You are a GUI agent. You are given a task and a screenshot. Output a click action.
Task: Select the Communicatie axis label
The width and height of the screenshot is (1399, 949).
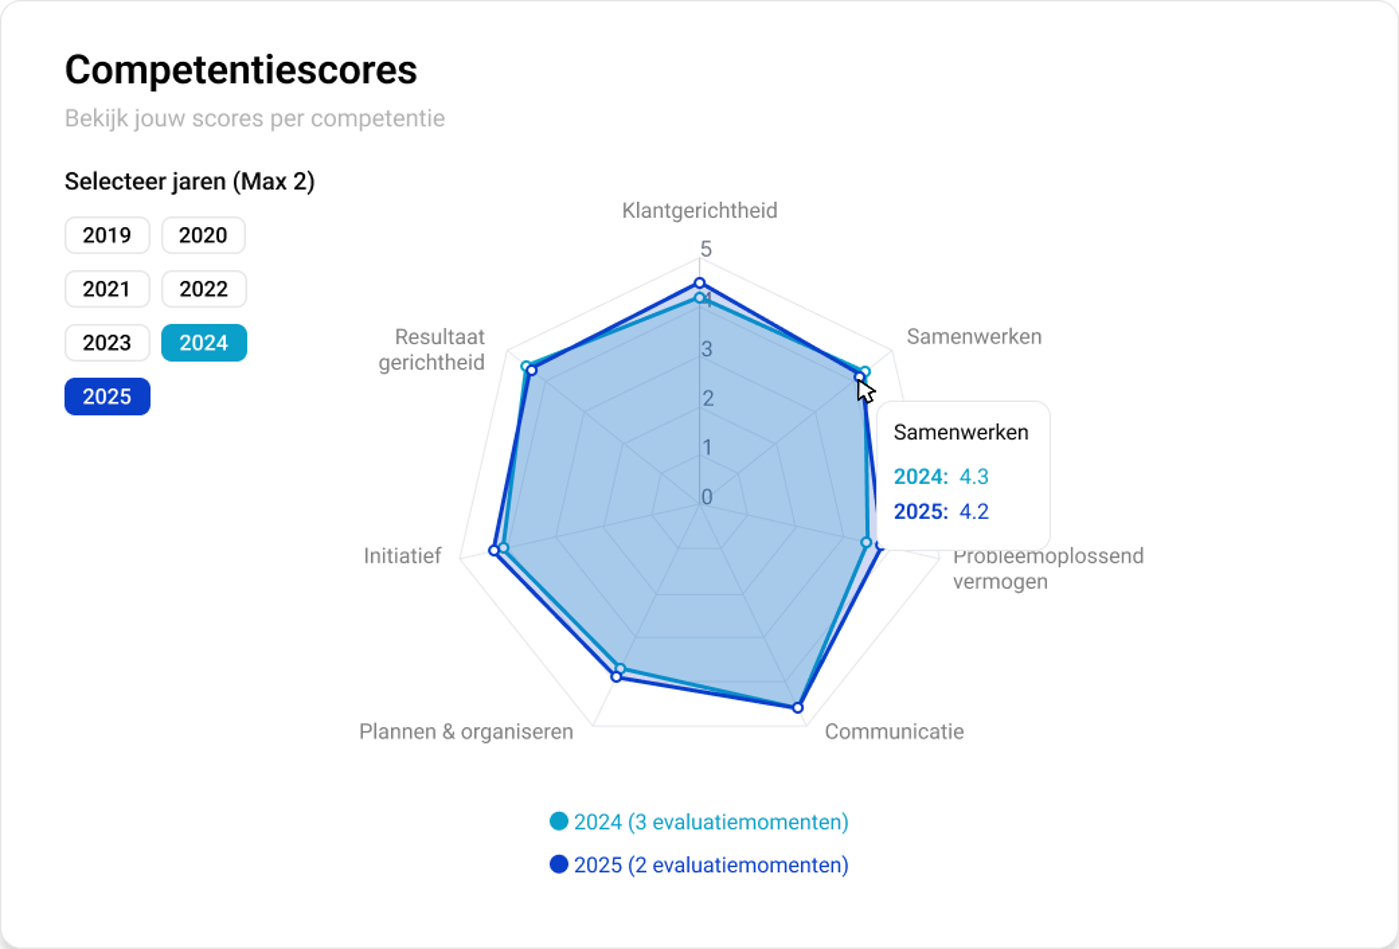point(894,732)
